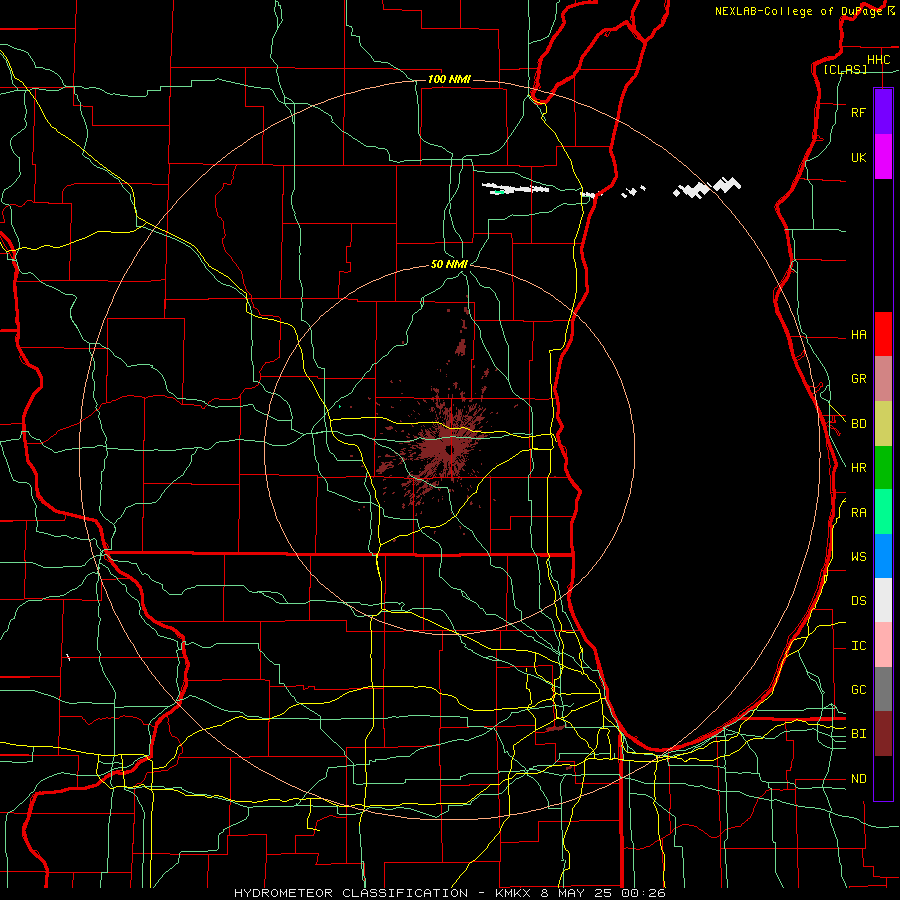Click the 'HR' legend label
Image resolution: width=900 pixels, height=900 pixels.
858,468
